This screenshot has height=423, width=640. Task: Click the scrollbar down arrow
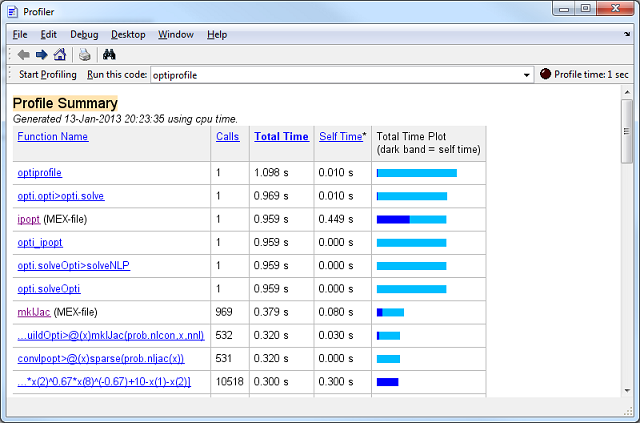pyautogui.click(x=627, y=391)
